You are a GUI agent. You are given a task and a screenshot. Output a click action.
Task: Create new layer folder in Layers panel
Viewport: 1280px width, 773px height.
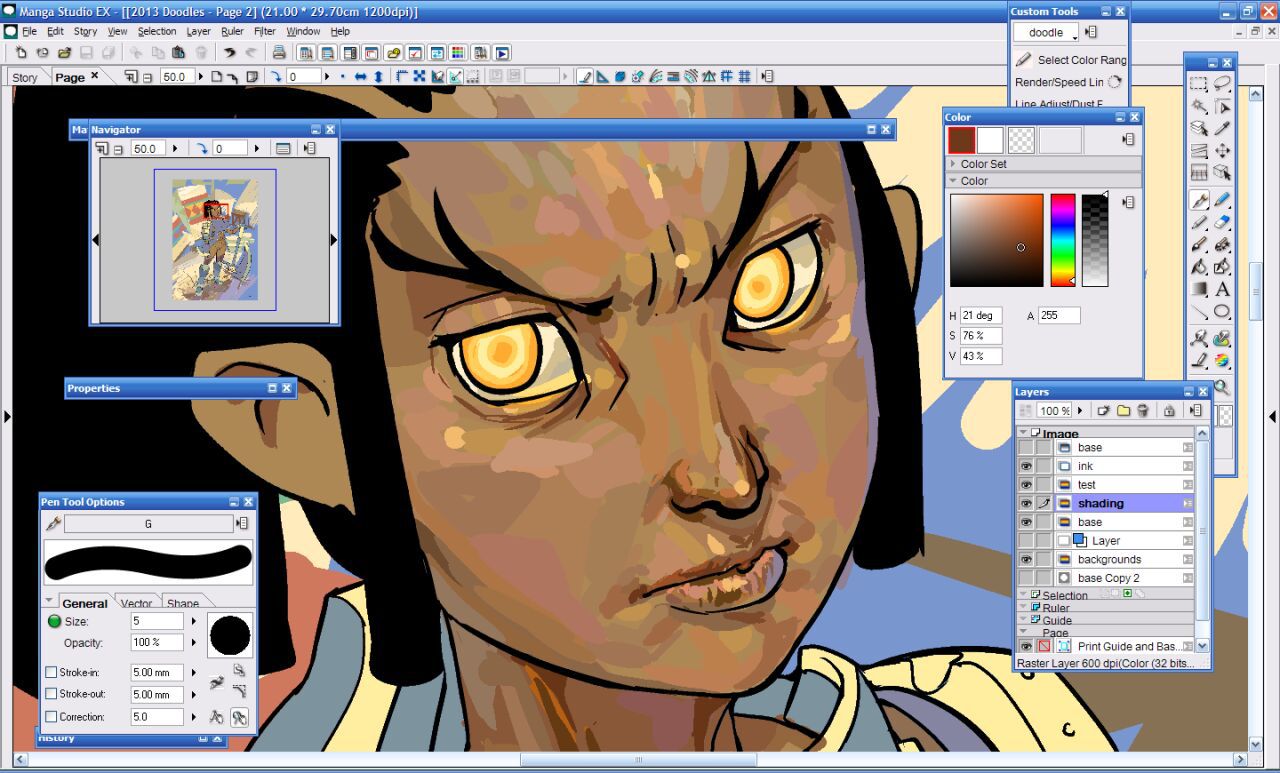1123,411
